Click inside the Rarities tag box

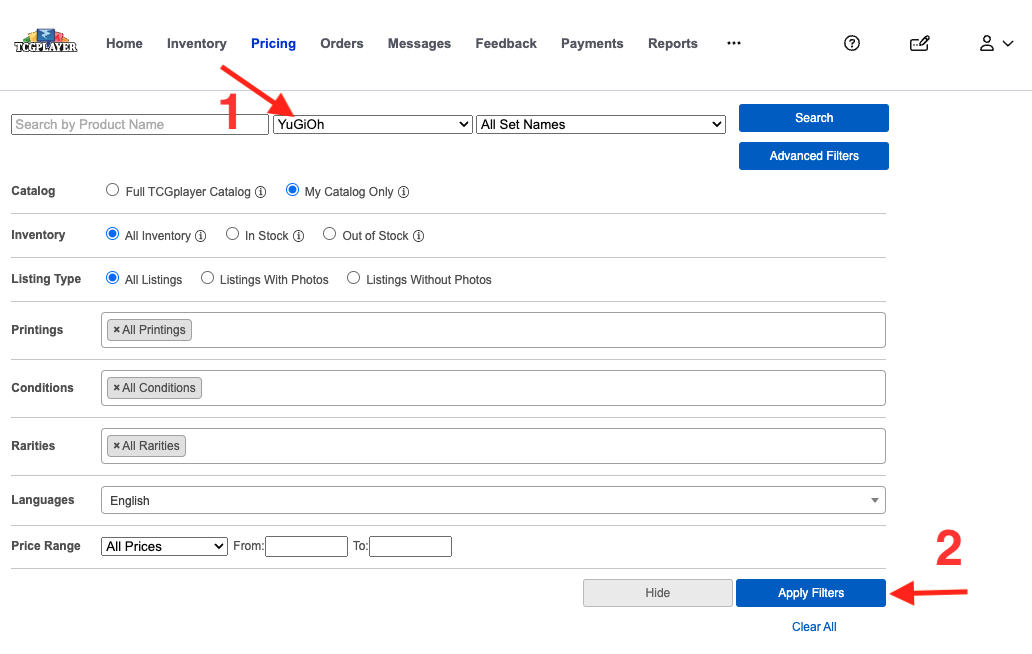[493, 445]
